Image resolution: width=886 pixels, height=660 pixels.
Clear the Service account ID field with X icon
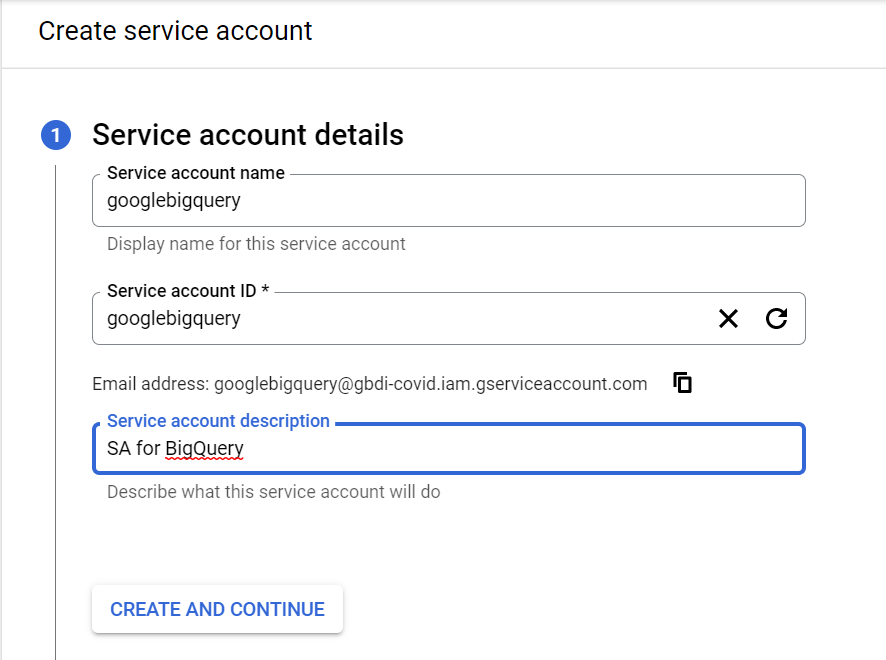(x=728, y=319)
